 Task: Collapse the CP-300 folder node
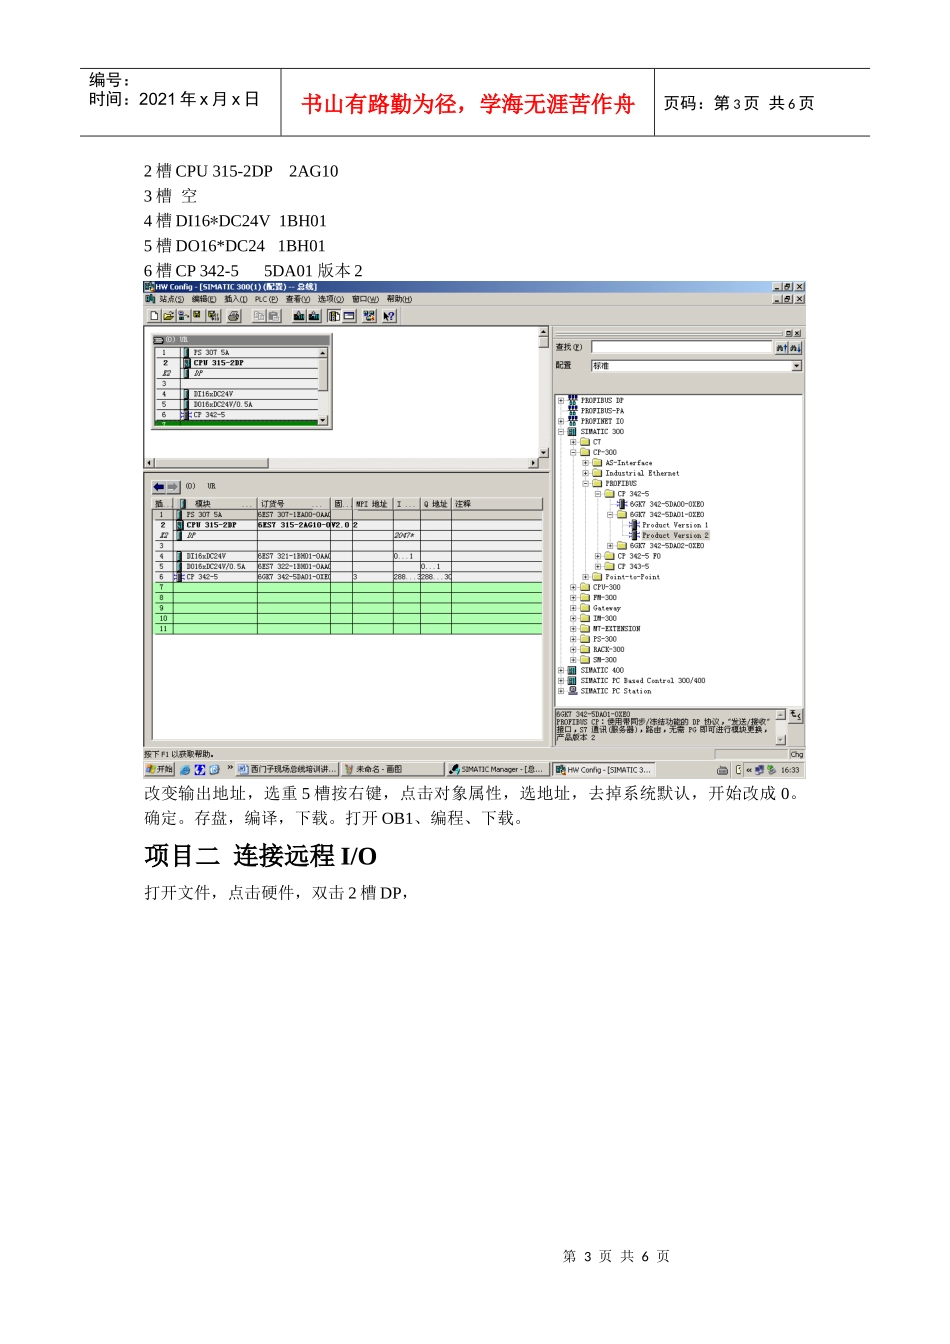(573, 452)
